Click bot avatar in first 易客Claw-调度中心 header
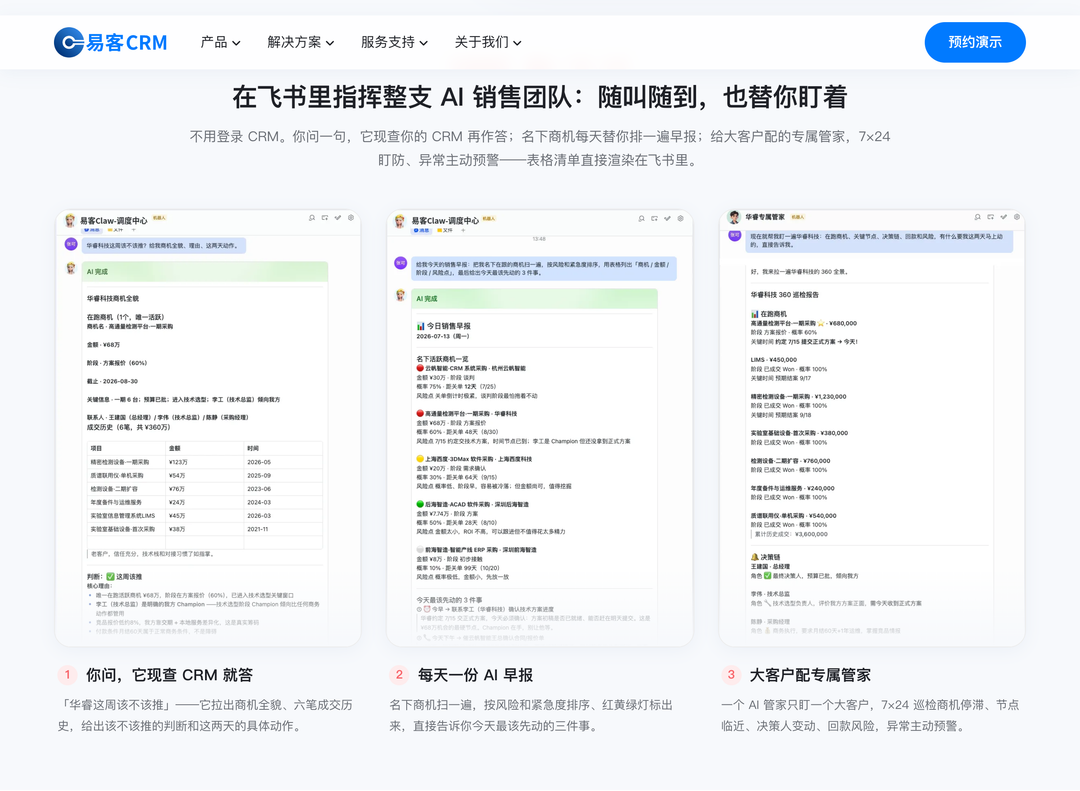1080x791 pixels. pyautogui.click(x=70, y=220)
